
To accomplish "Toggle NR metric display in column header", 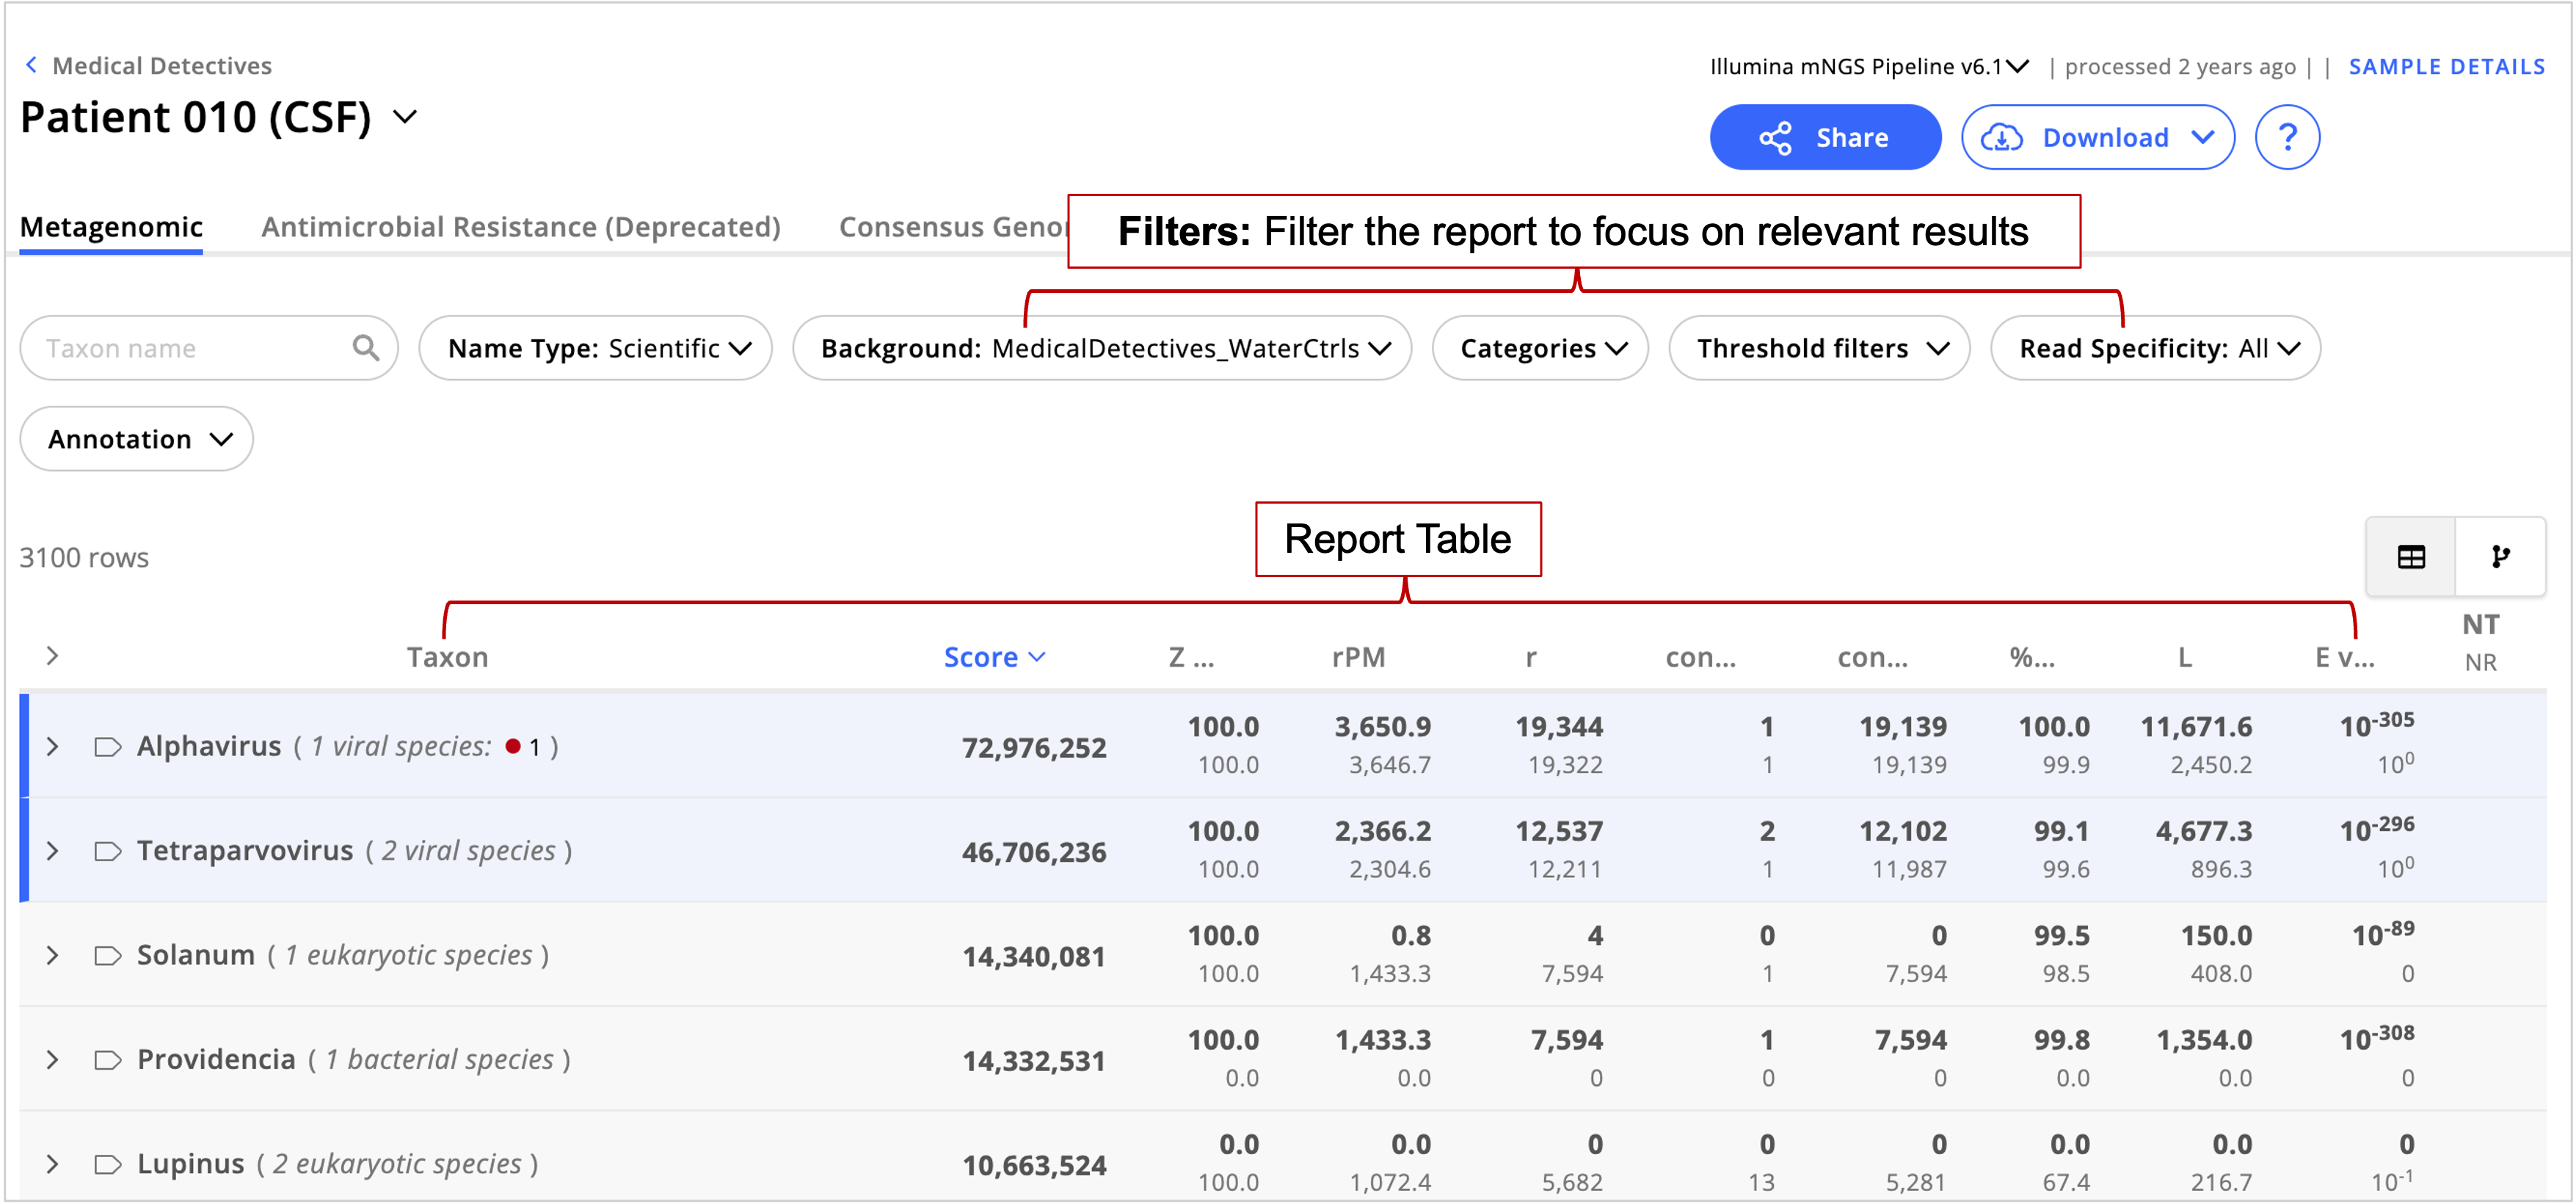I will tap(2480, 662).
